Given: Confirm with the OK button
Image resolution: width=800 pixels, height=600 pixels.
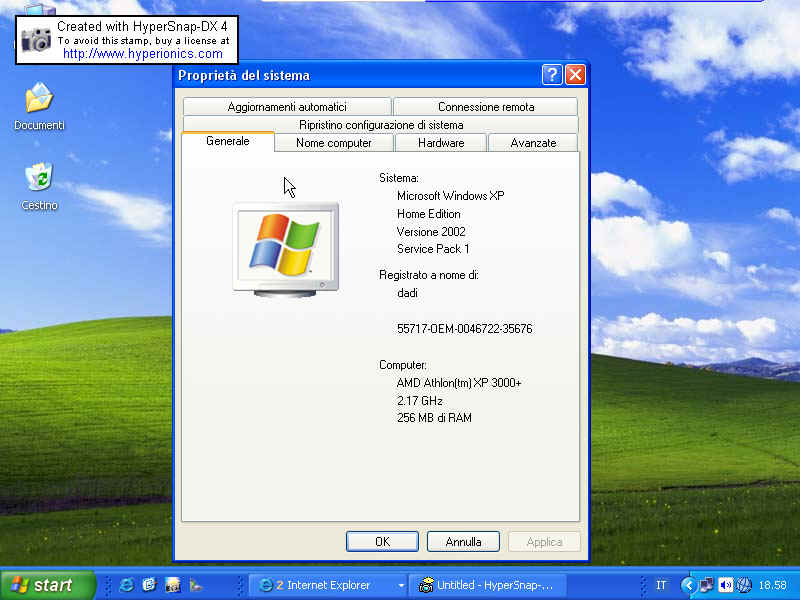Looking at the screenshot, I should tap(382, 541).
